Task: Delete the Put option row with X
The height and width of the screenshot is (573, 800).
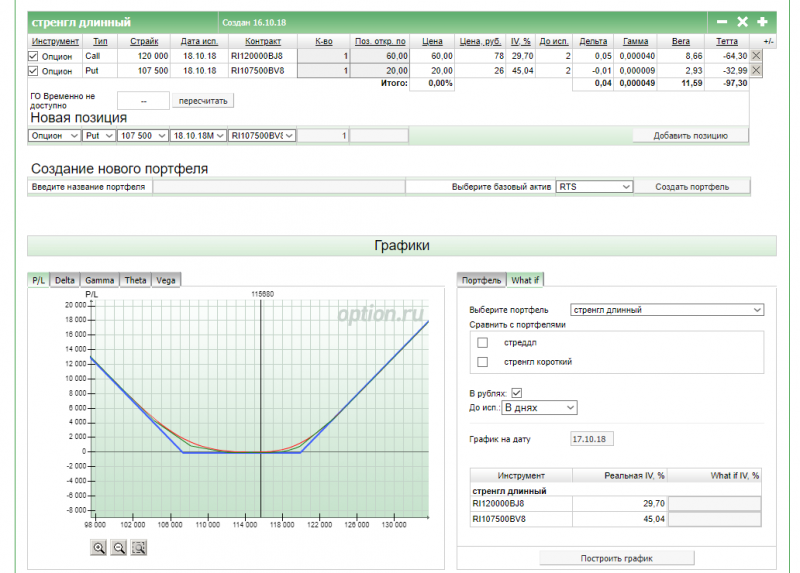Action: tap(756, 71)
